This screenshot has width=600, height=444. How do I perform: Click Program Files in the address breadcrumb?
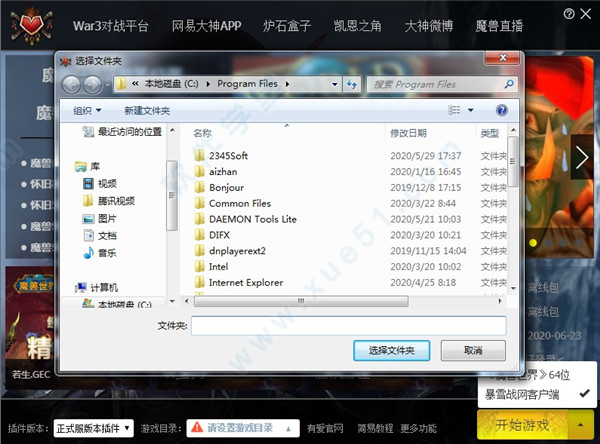247,84
